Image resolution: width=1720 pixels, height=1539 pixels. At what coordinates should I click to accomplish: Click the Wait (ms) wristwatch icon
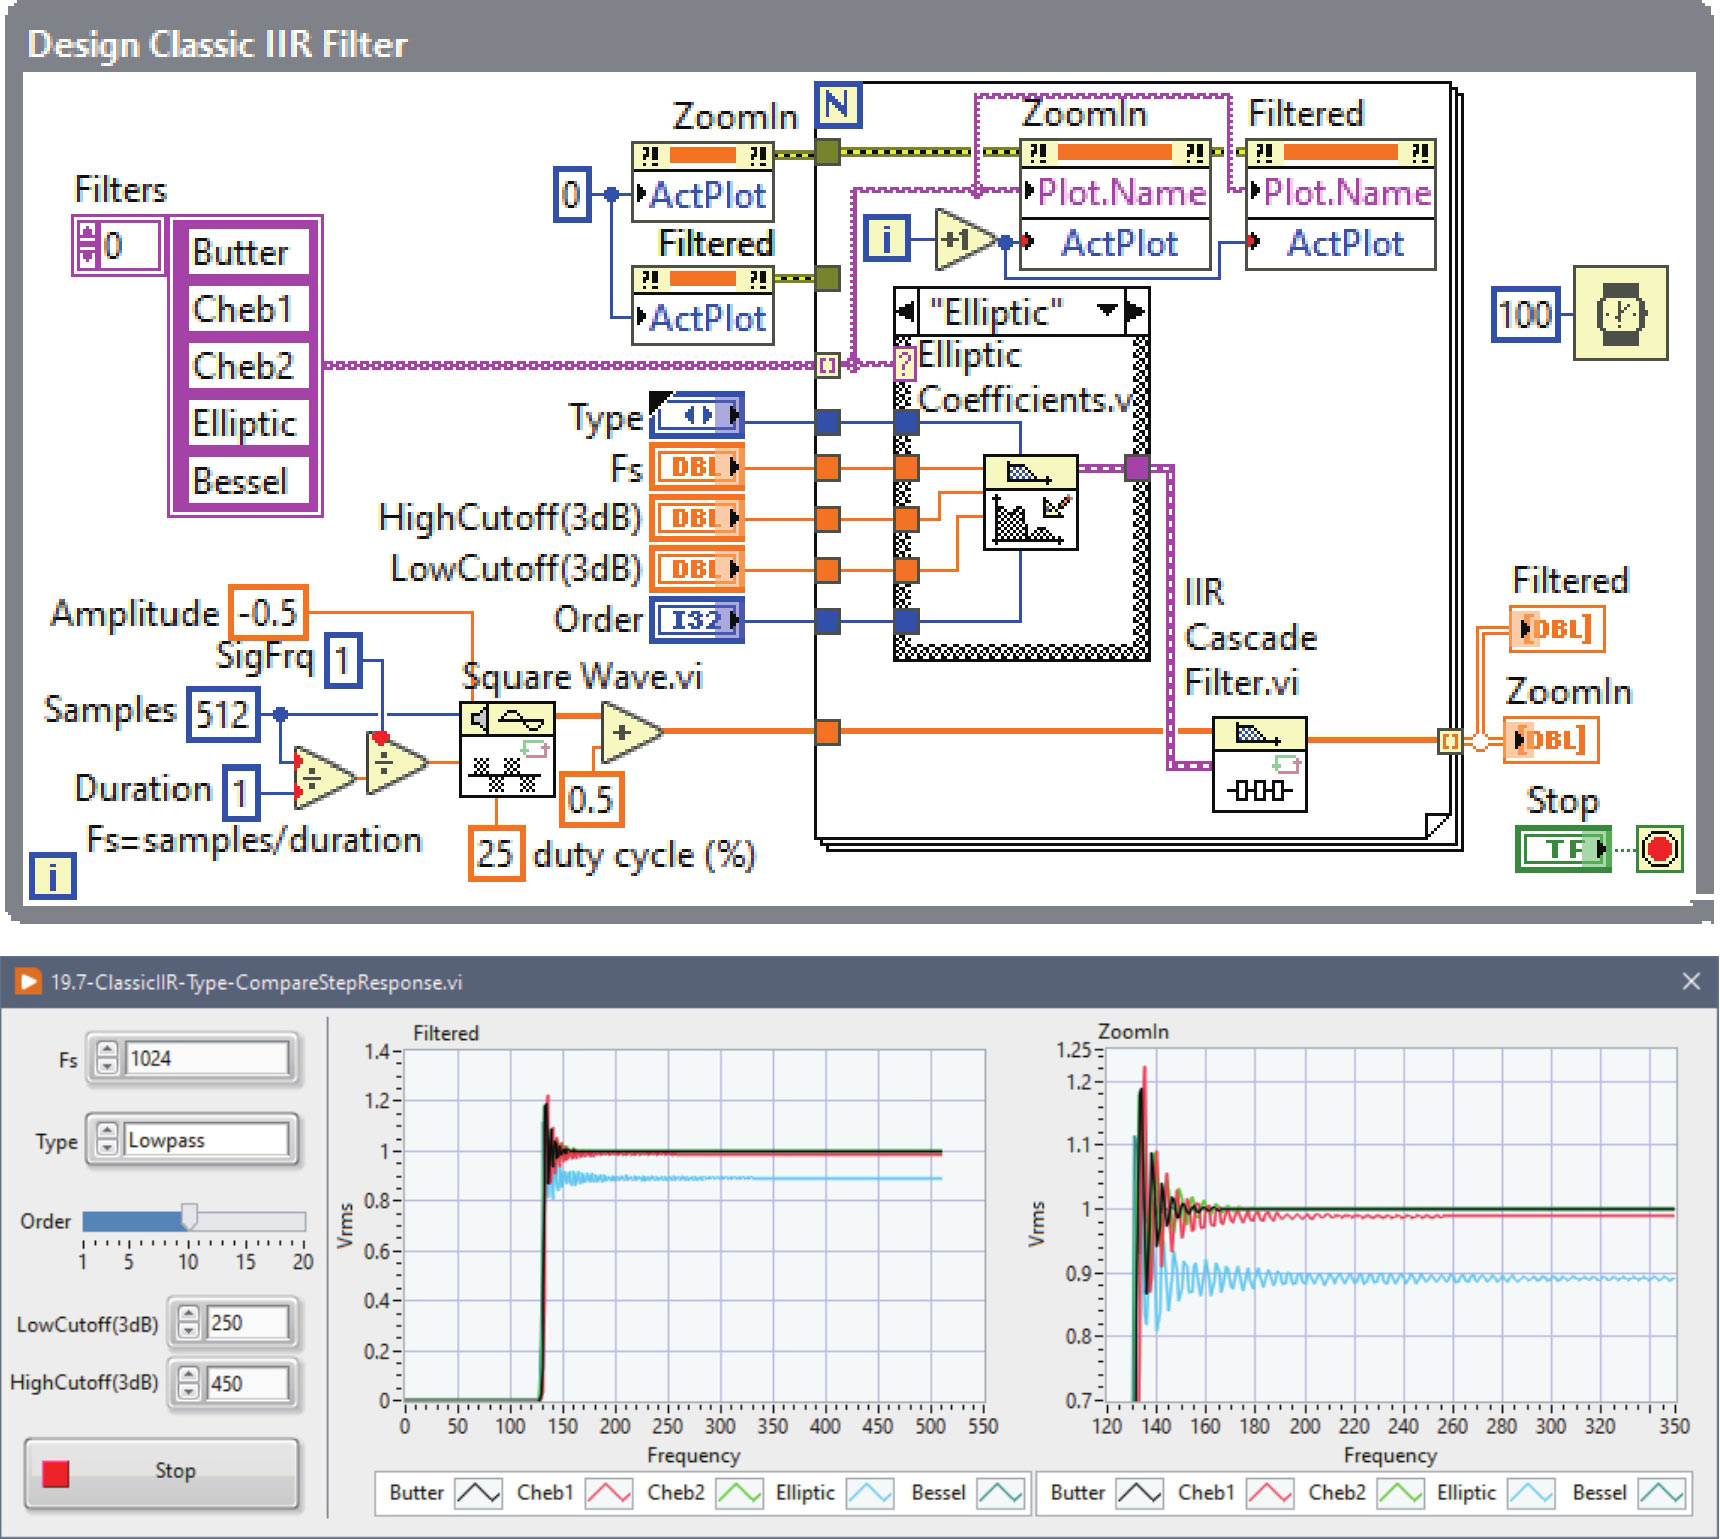(x=1620, y=313)
